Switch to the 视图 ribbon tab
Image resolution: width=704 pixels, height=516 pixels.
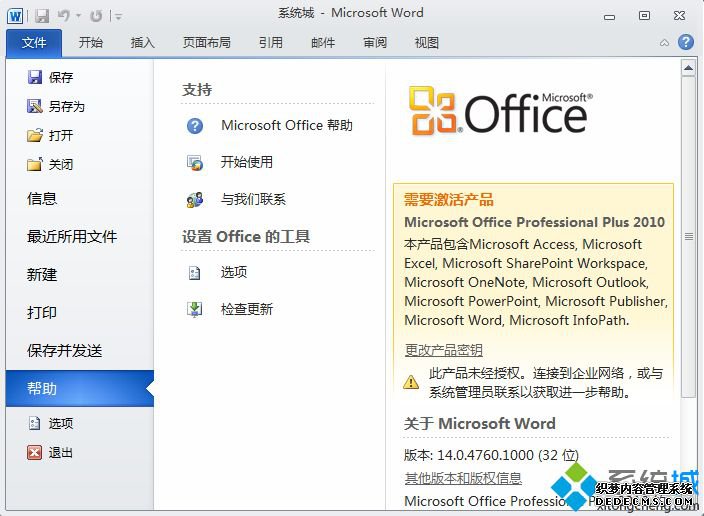pyautogui.click(x=427, y=43)
